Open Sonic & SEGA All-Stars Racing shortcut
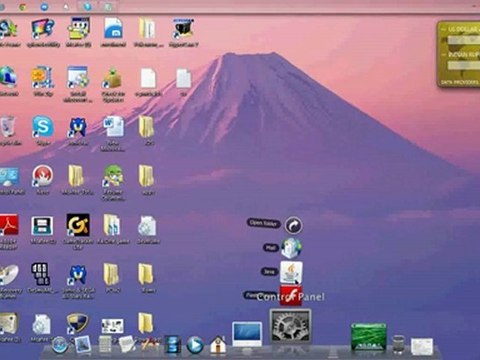This screenshot has width=480, height=360. 78,275
